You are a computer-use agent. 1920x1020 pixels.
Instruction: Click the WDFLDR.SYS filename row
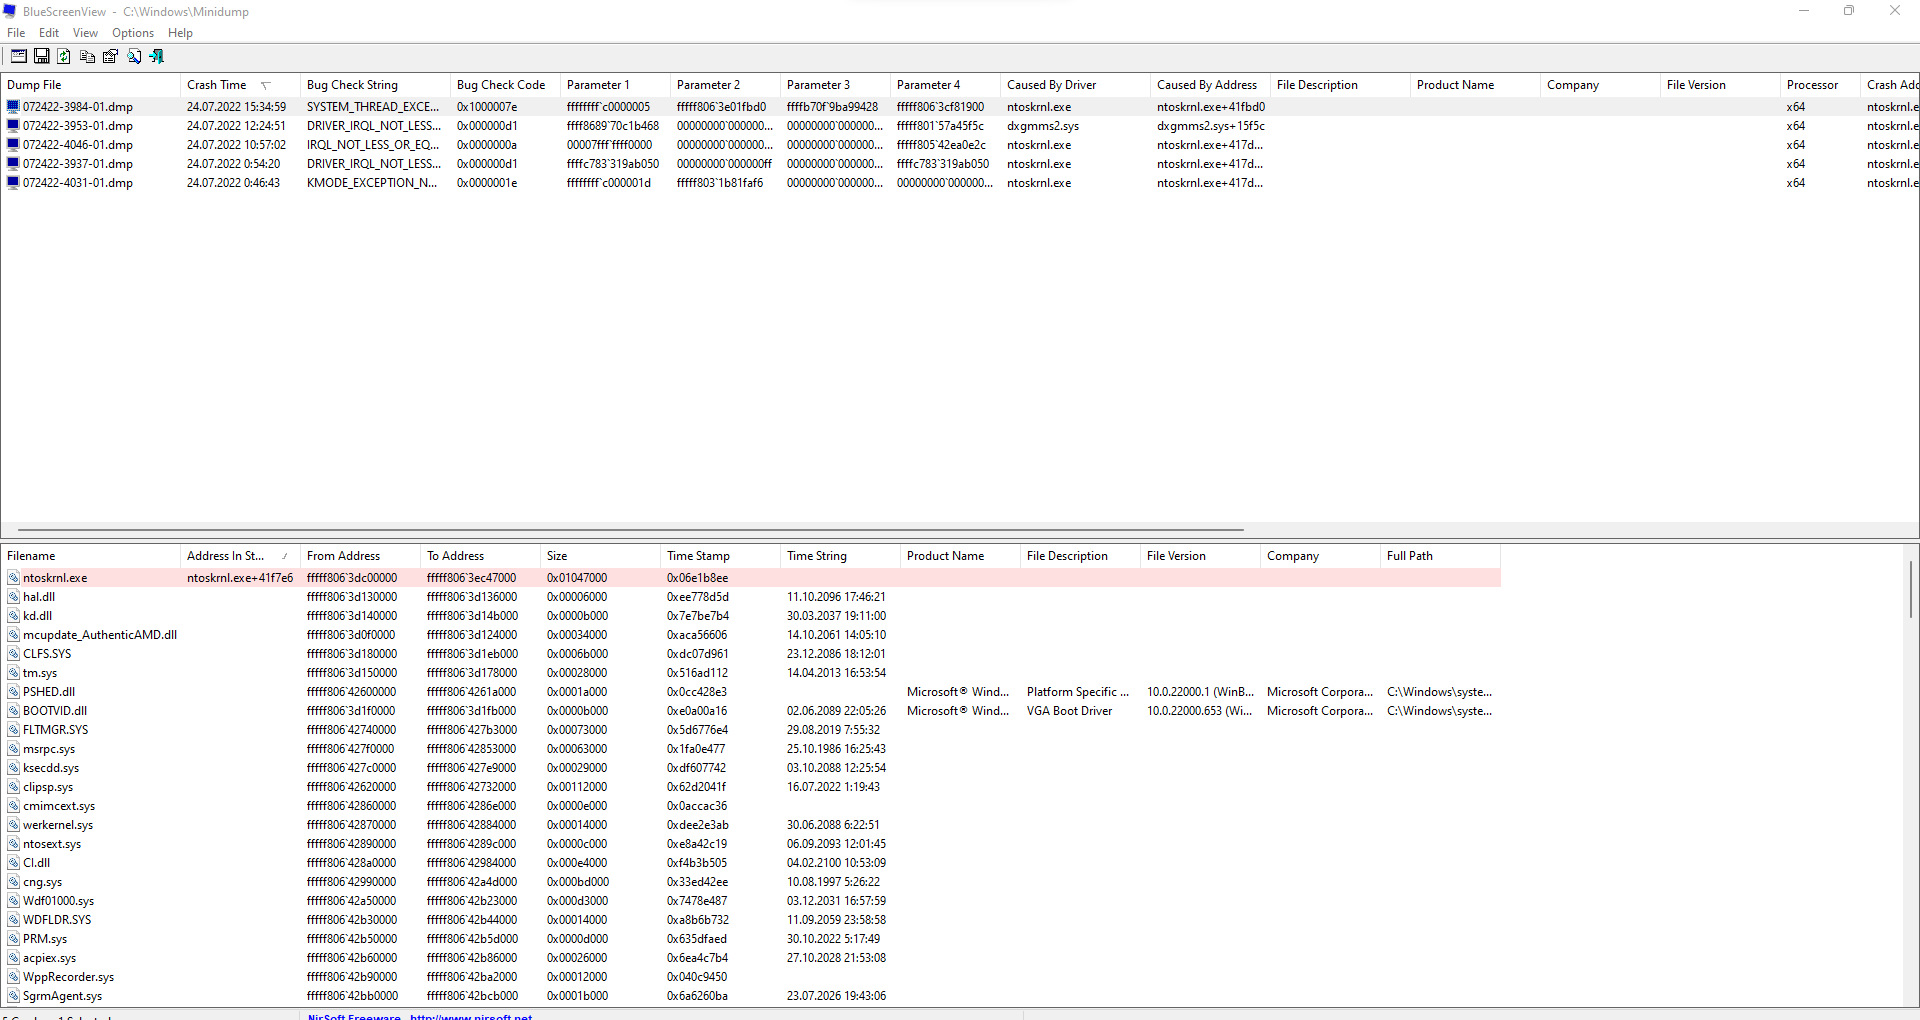coord(57,919)
